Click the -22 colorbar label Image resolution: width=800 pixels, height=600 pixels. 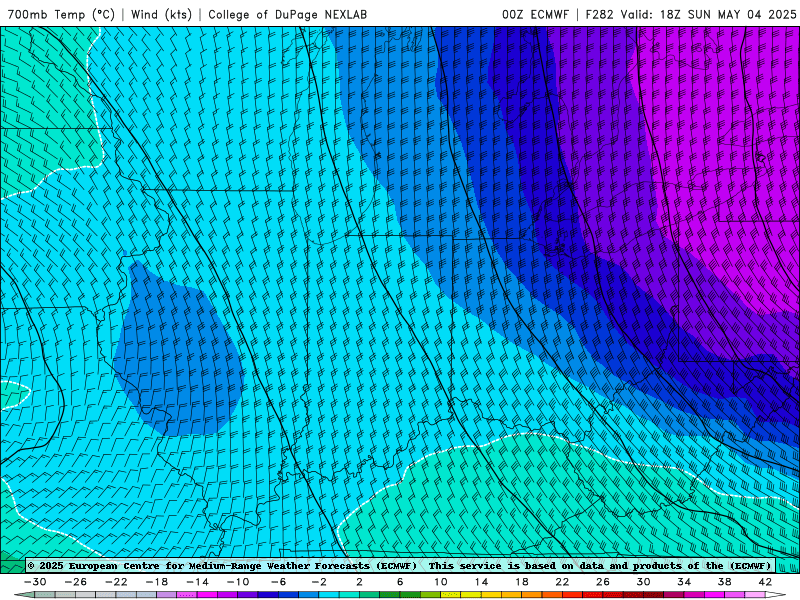tap(116, 582)
